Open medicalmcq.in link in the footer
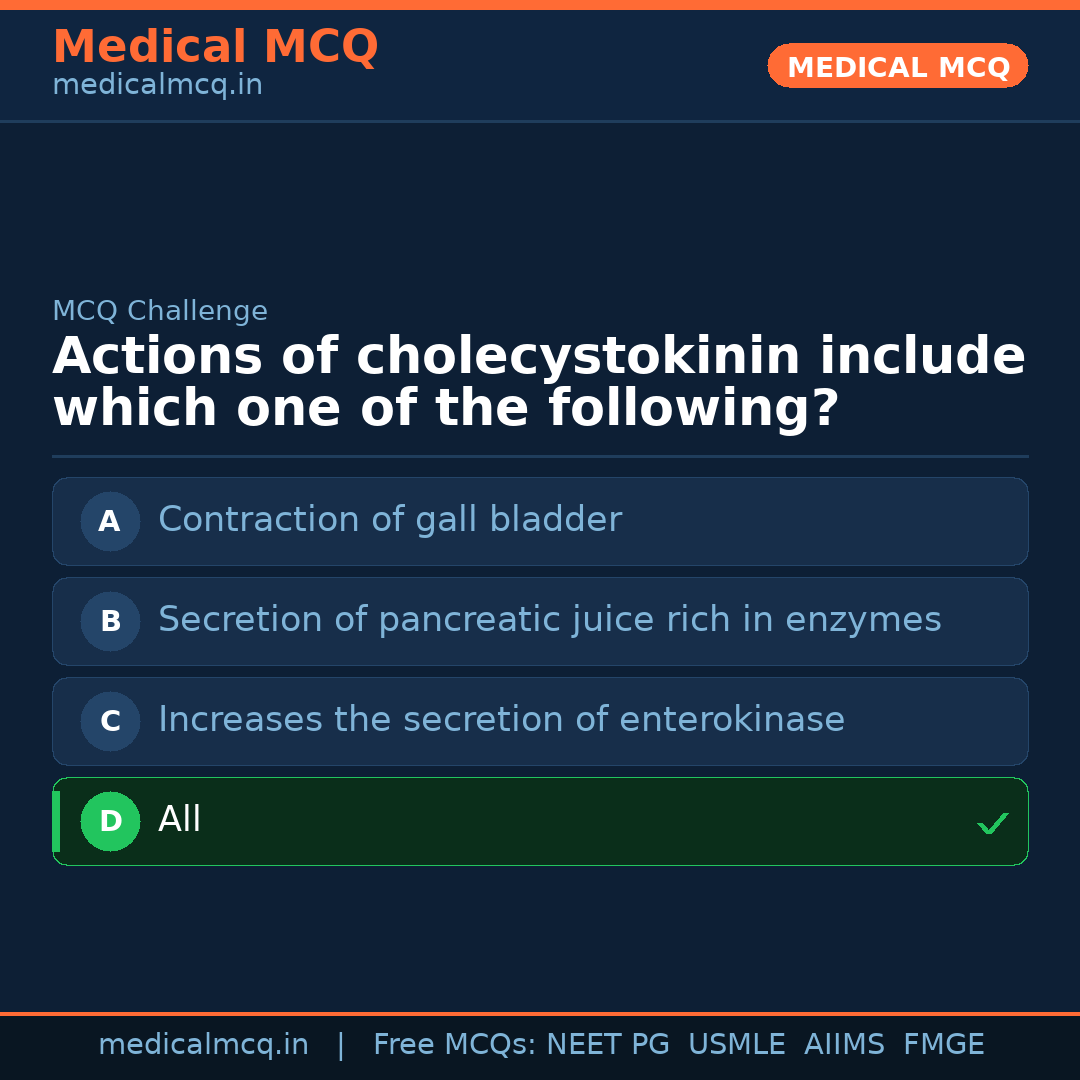The image size is (1080, 1080). click(x=203, y=1045)
